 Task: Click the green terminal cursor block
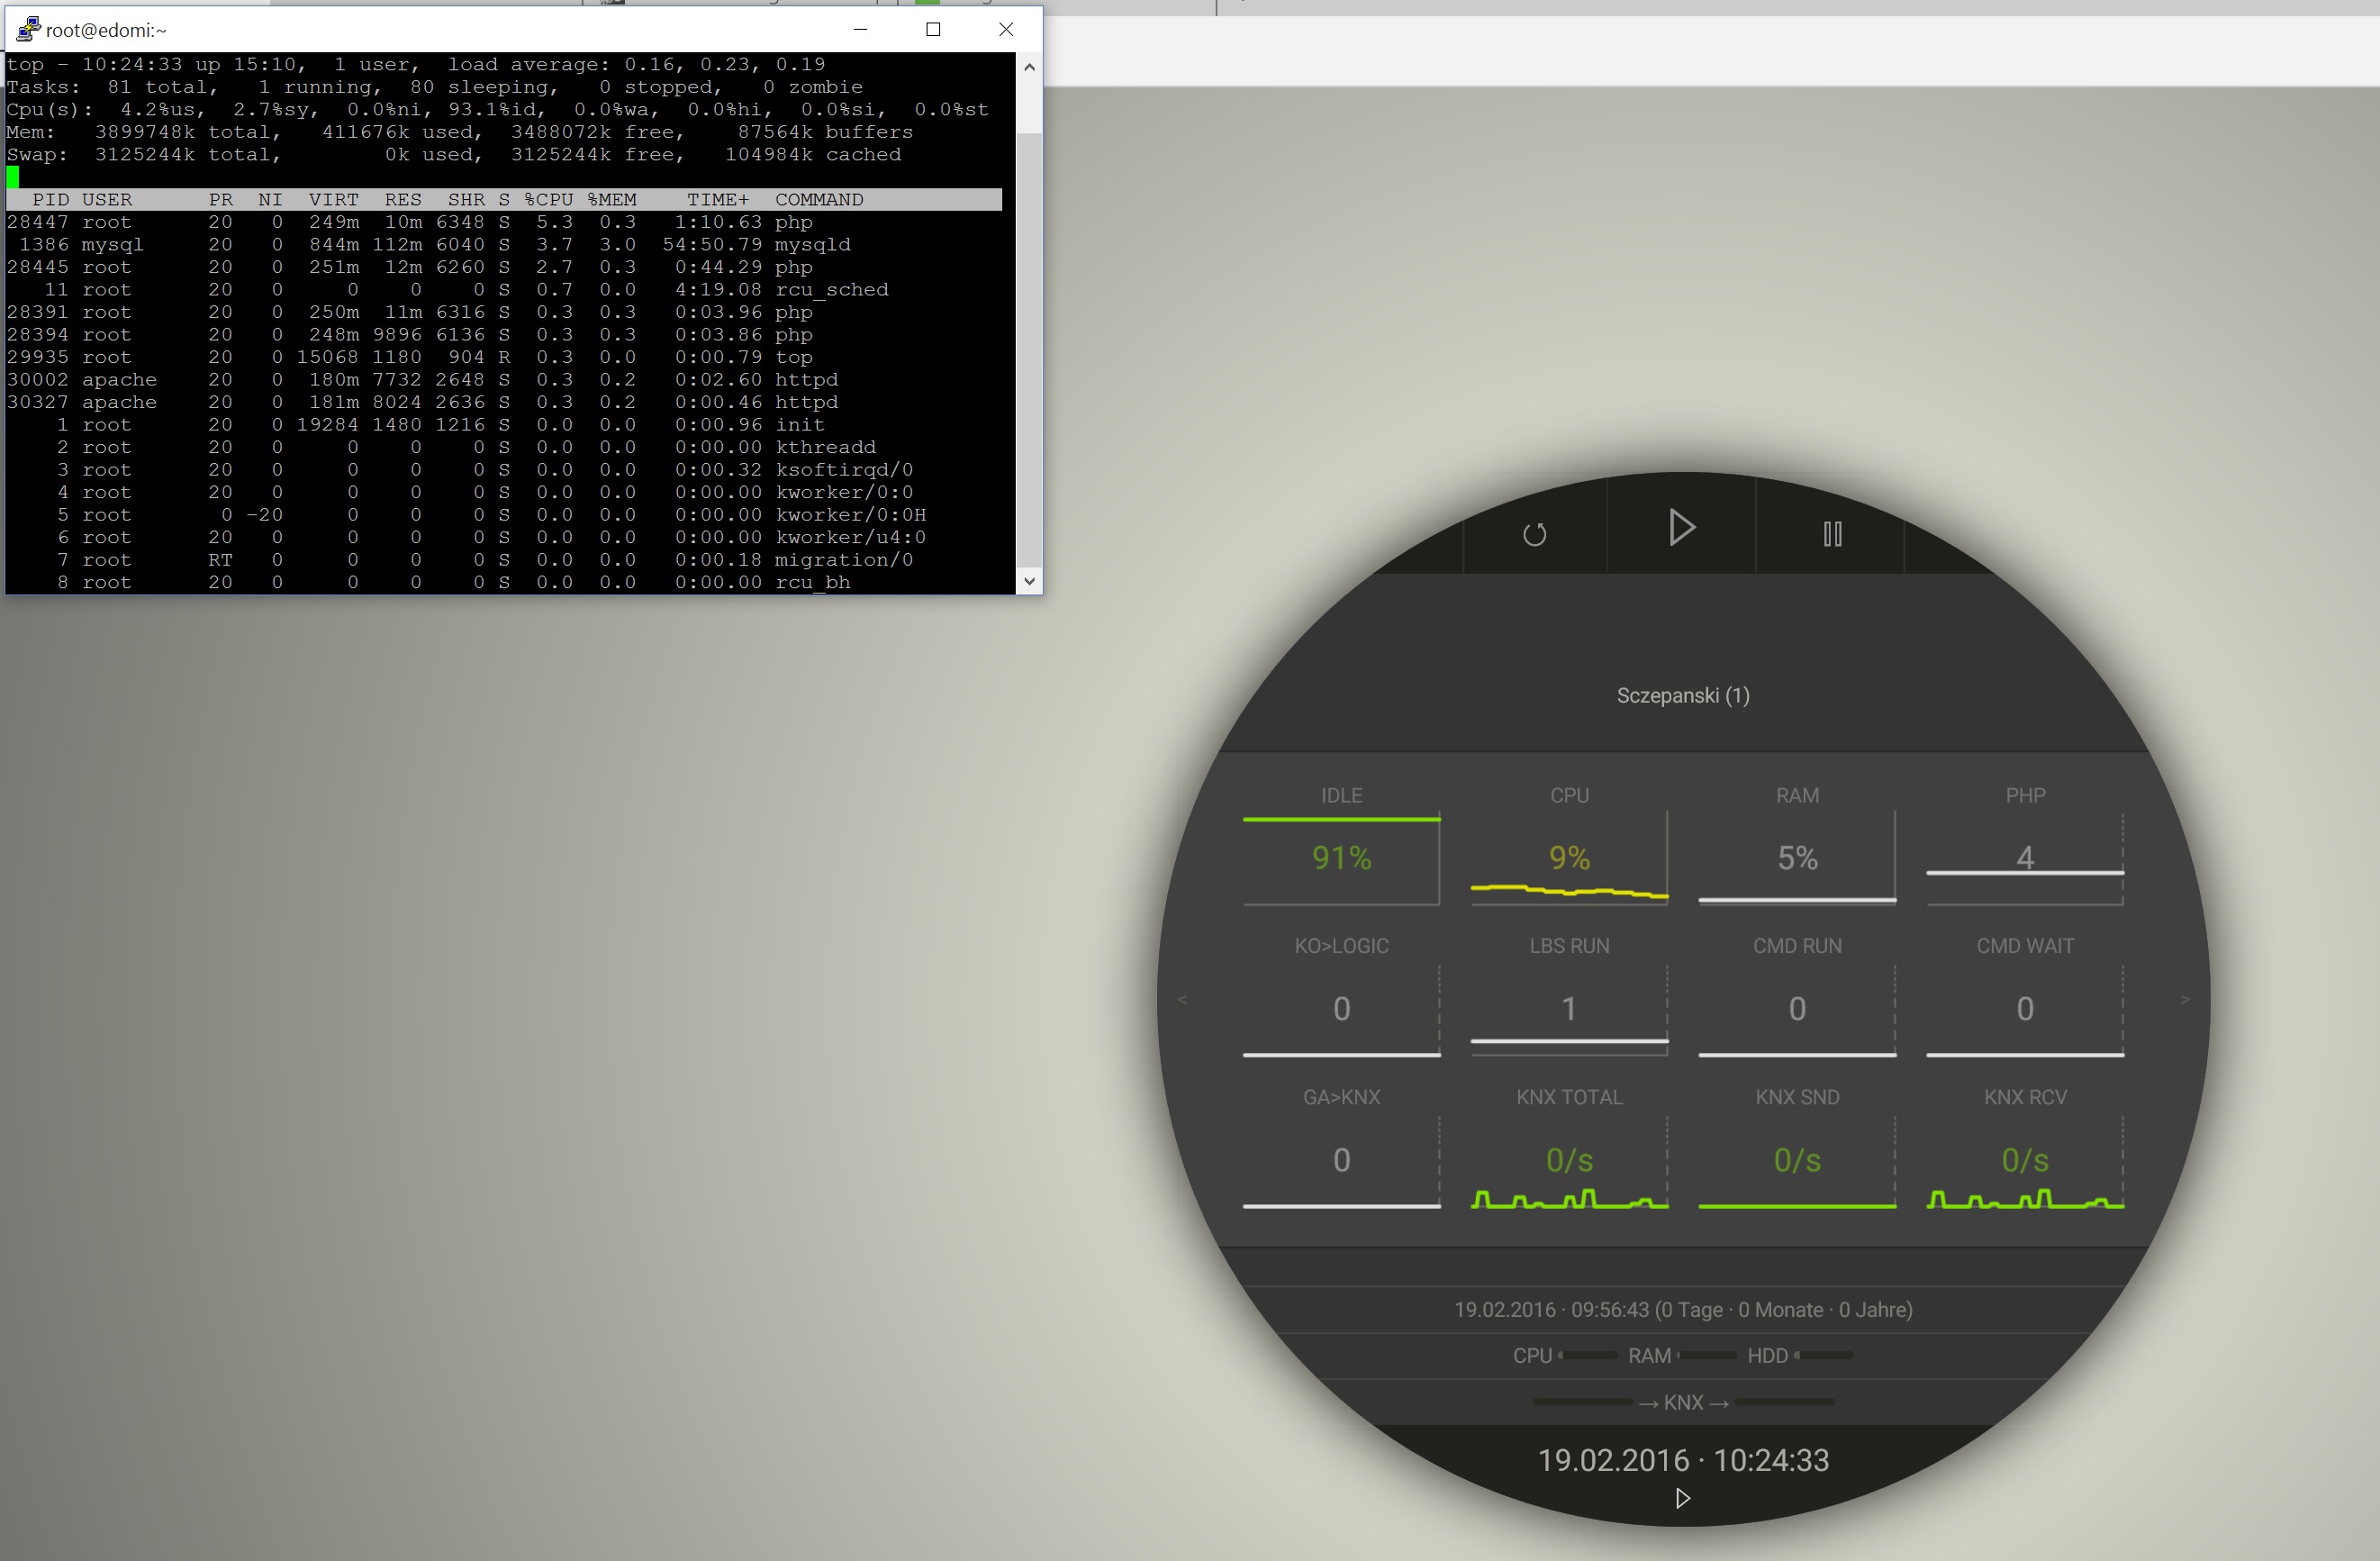click(x=13, y=177)
